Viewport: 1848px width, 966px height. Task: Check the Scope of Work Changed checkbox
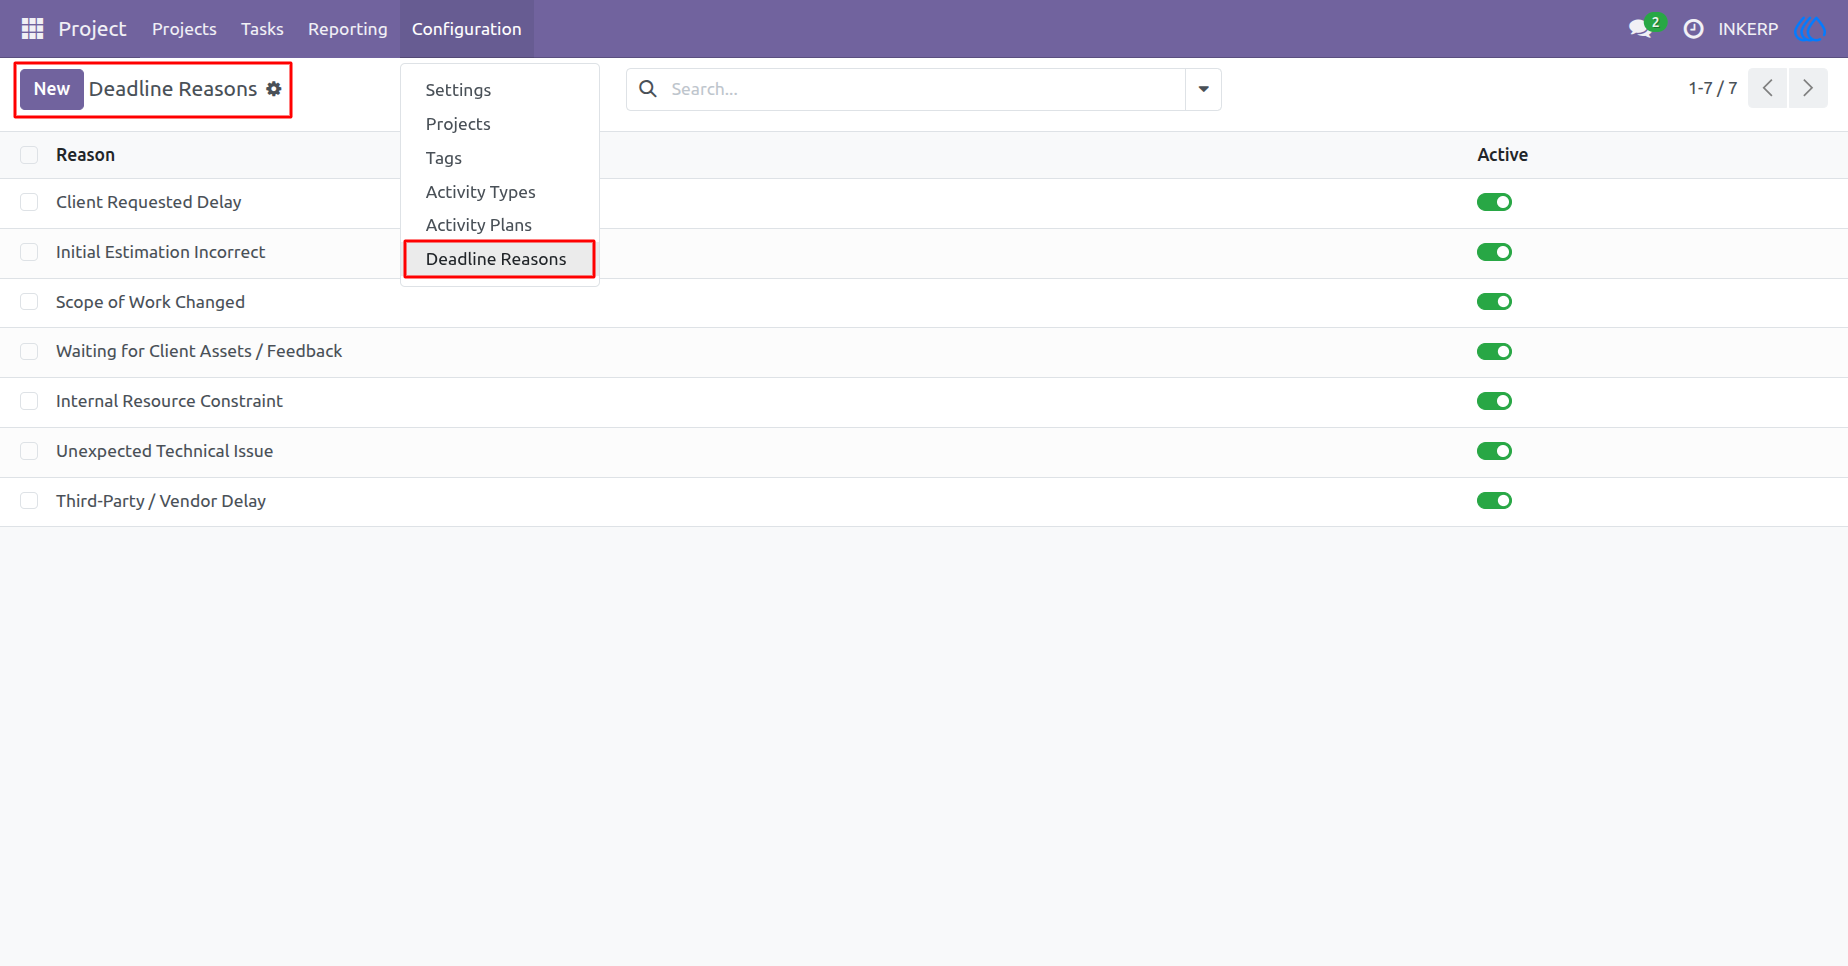click(29, 302)
